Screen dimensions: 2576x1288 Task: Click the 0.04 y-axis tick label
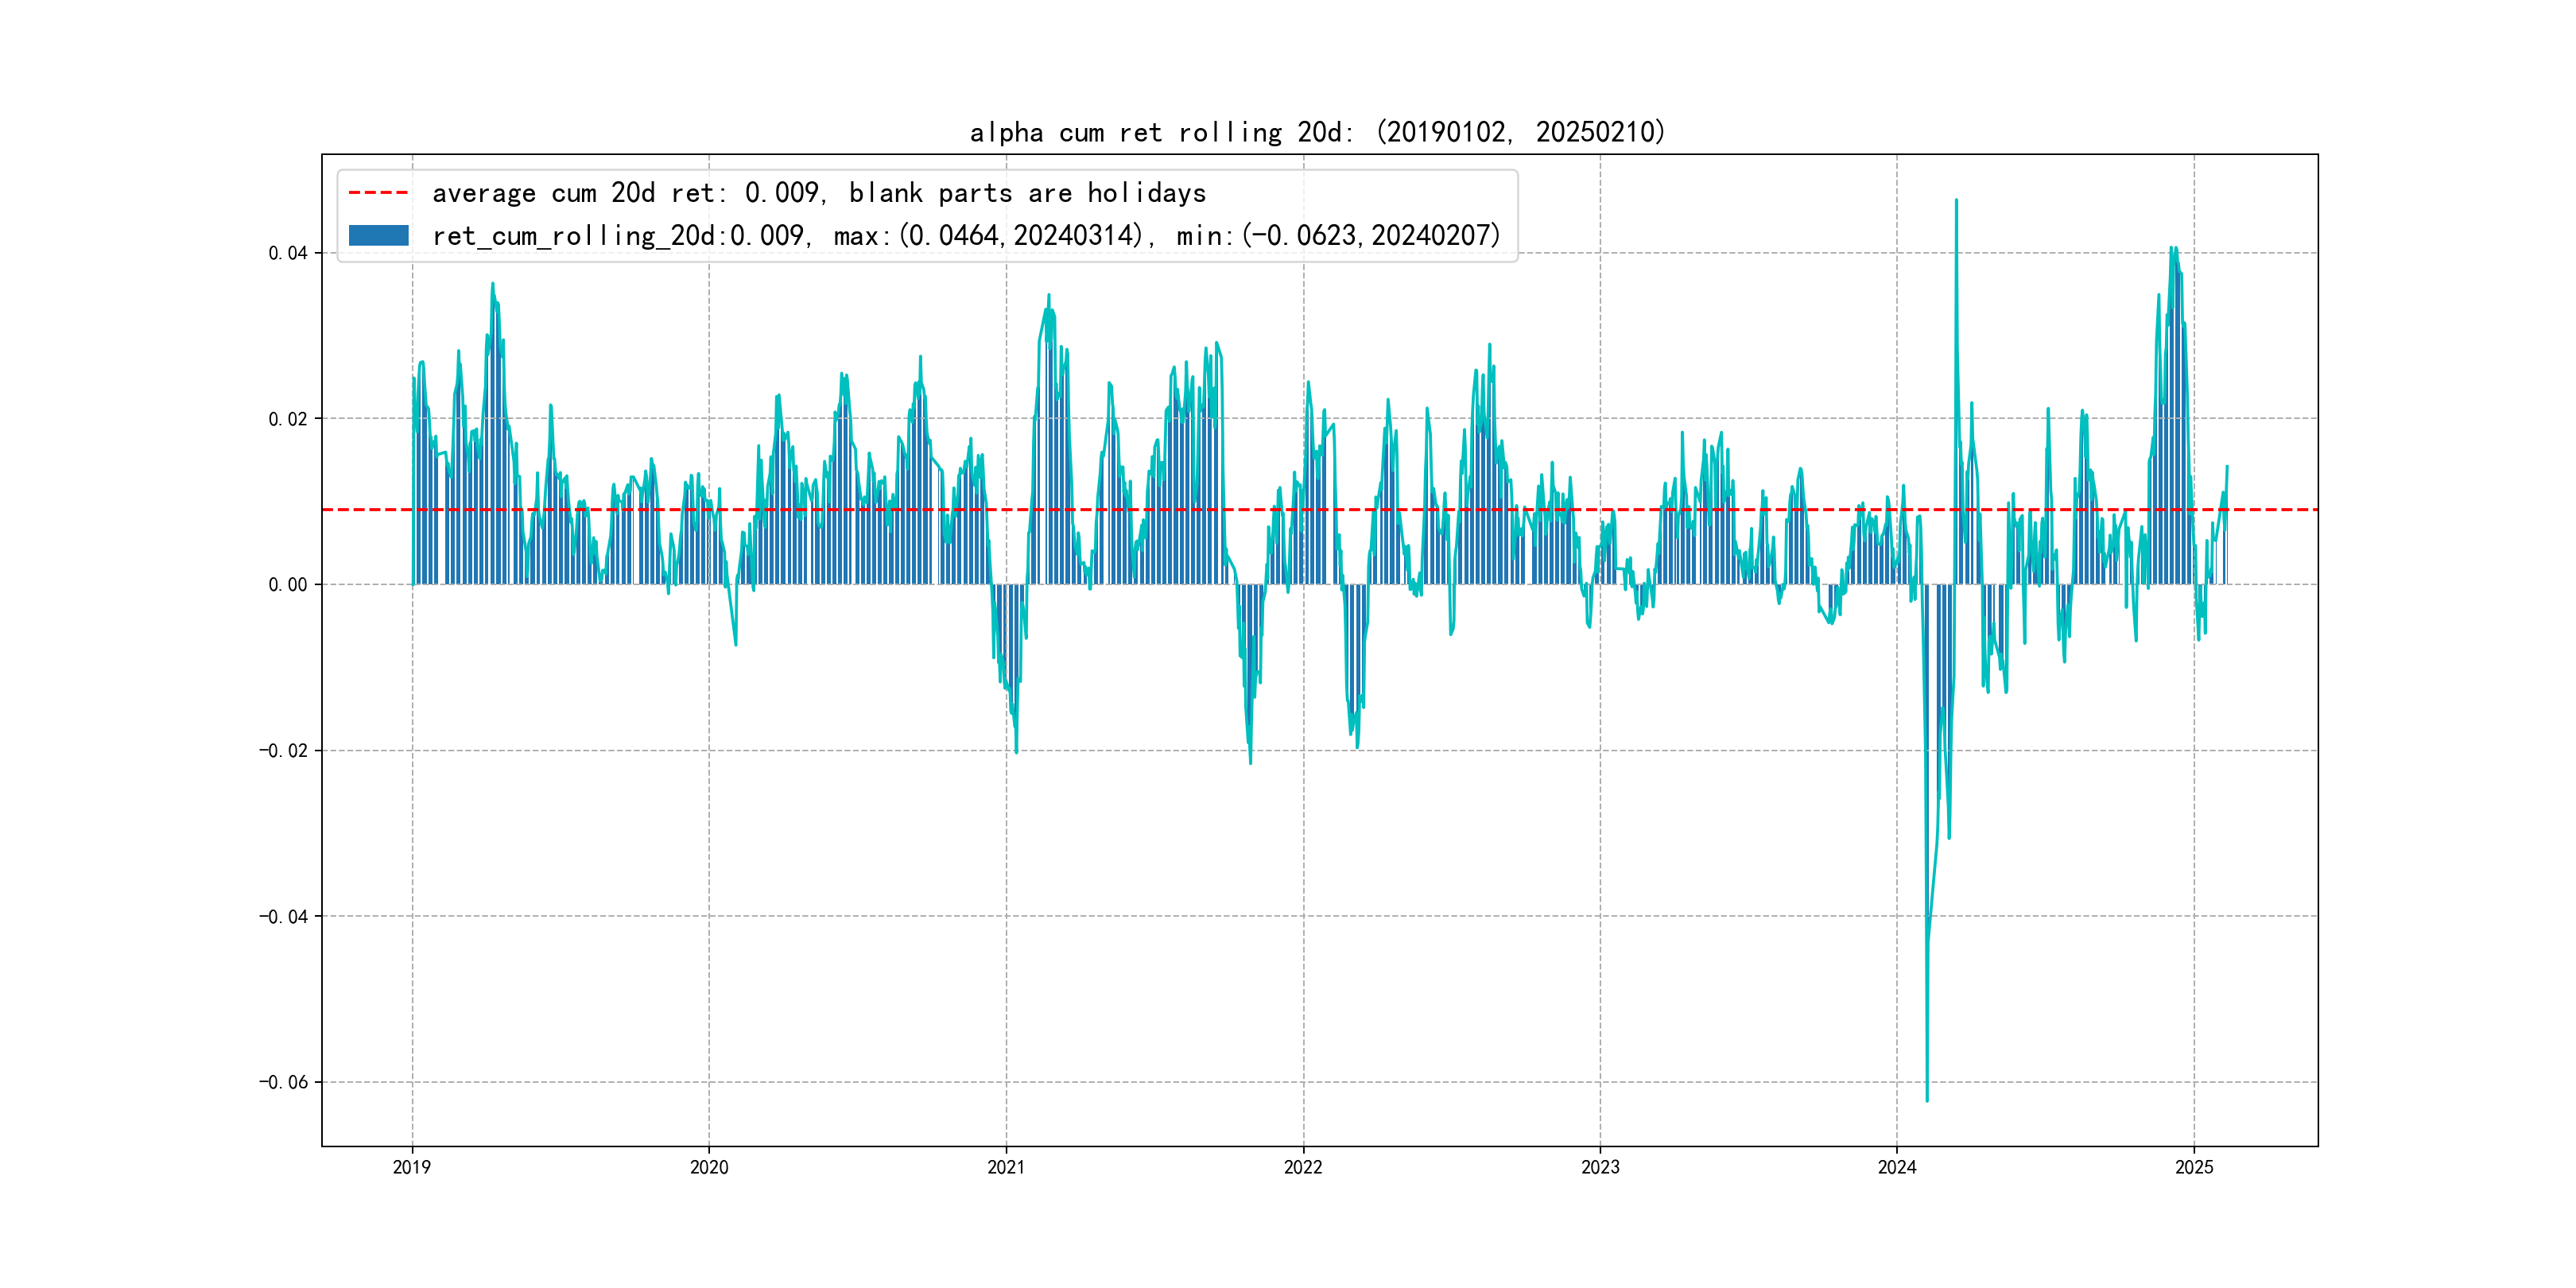(x=287, y=253)
